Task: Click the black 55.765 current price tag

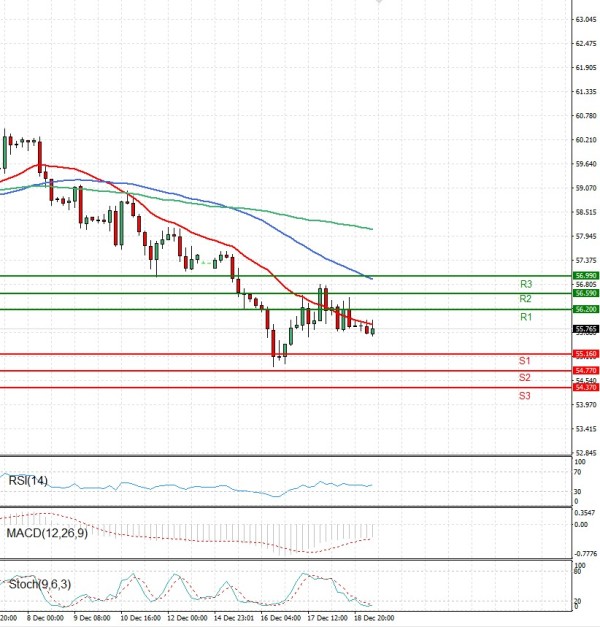Action: [x=585, y=329]
